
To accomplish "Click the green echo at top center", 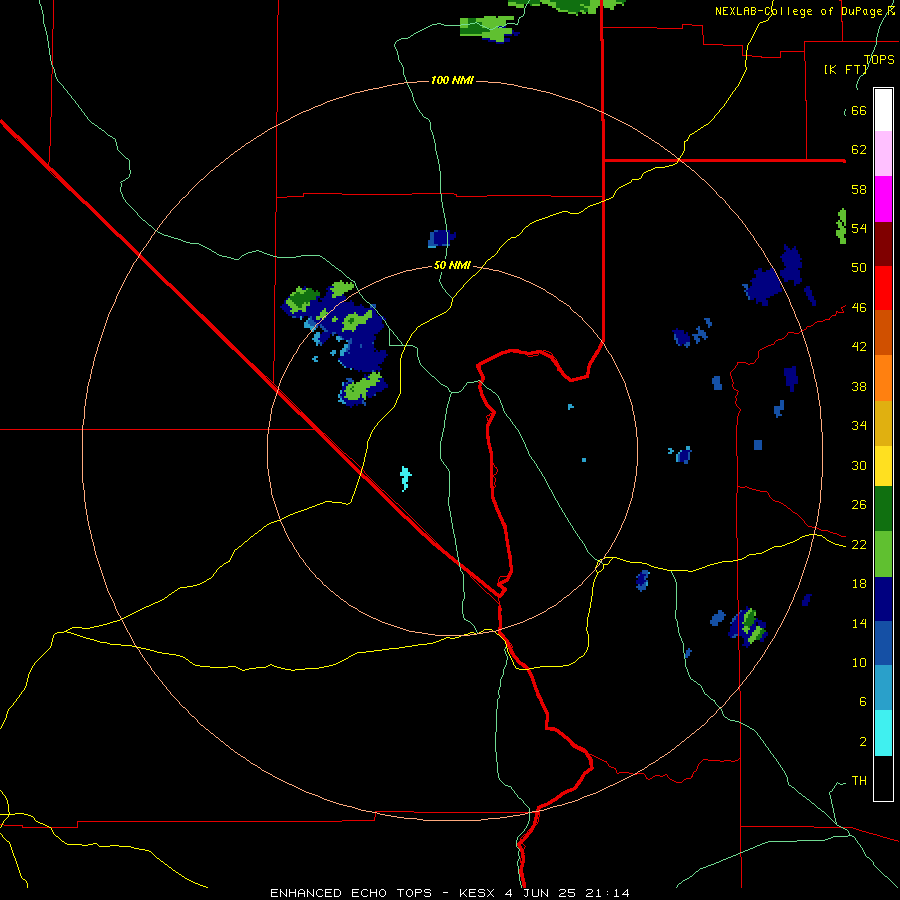I will pyautogui.click(x=489, y=29).
